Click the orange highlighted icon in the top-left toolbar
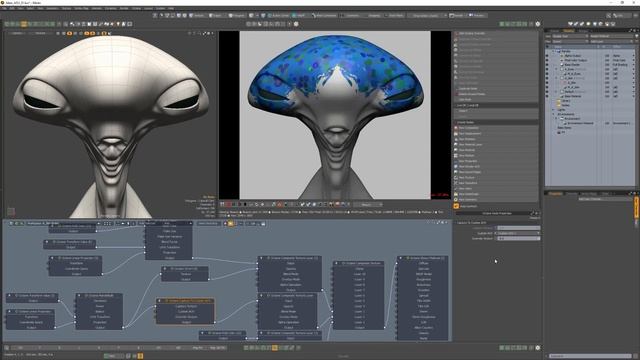The height and width of the screenshot is (360, 640). tap(24, 24)
